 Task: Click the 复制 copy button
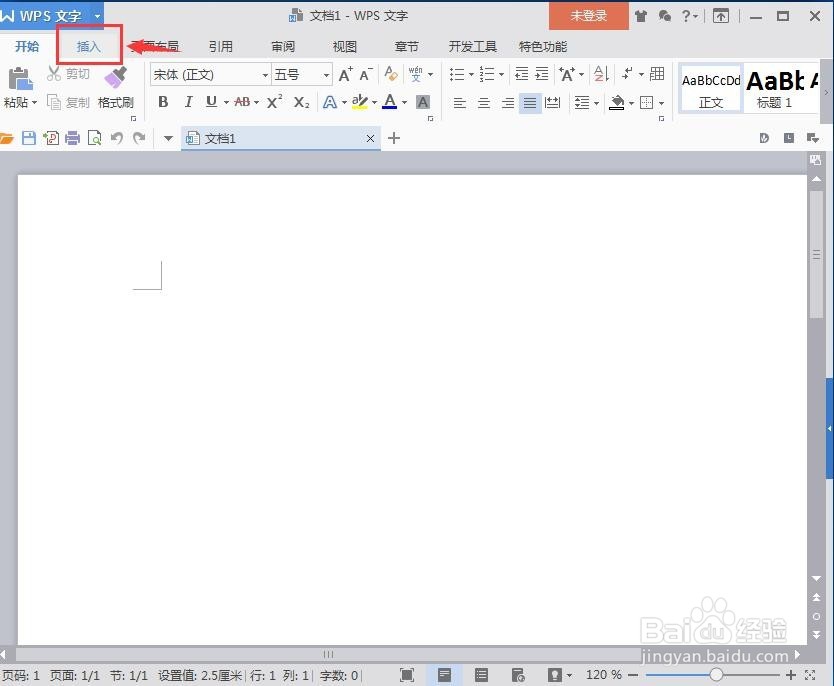[x=69, y=102]
